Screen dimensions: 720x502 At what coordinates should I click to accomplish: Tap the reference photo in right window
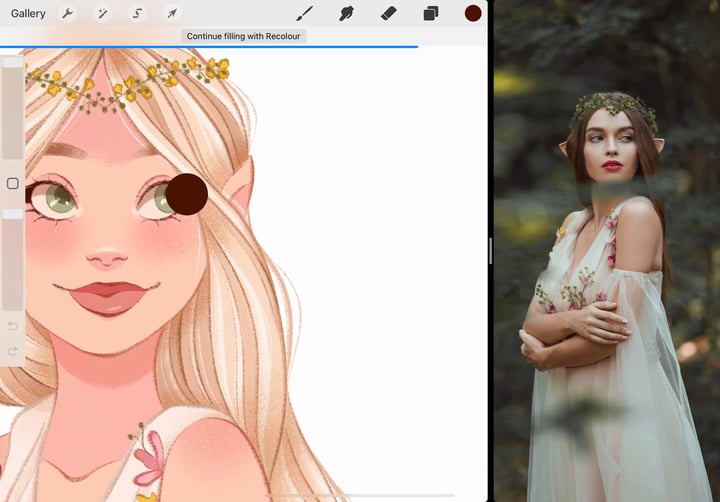coord(607,251)
